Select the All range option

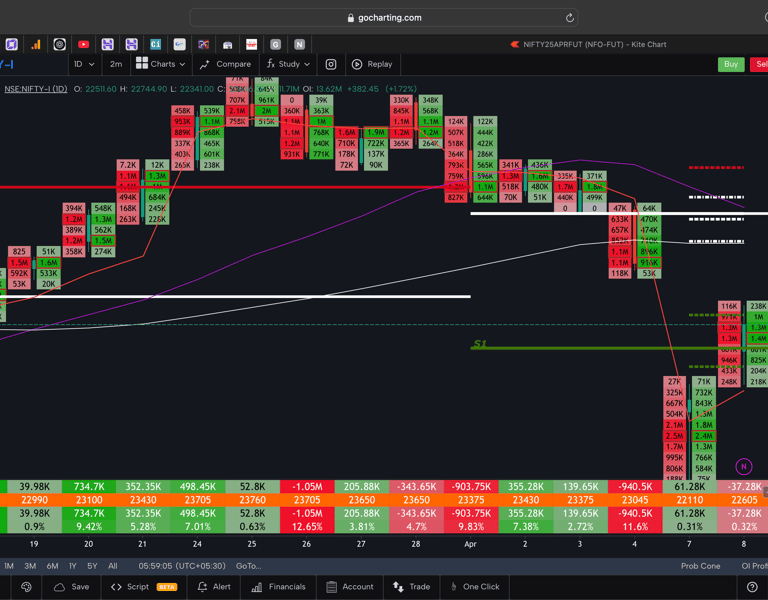tap(113, 566)
